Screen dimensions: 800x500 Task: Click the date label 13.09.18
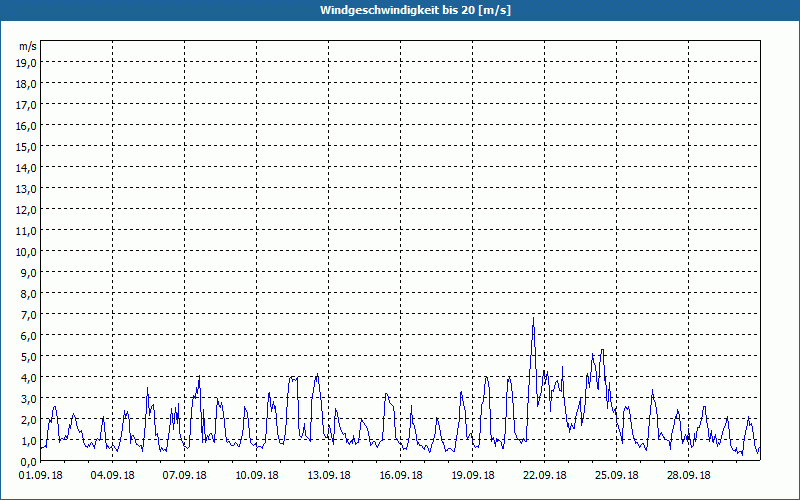[x=329, y=476]
